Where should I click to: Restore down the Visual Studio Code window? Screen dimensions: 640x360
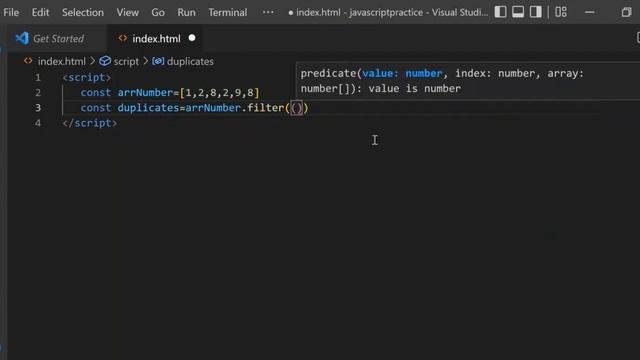tap(627, 12)
